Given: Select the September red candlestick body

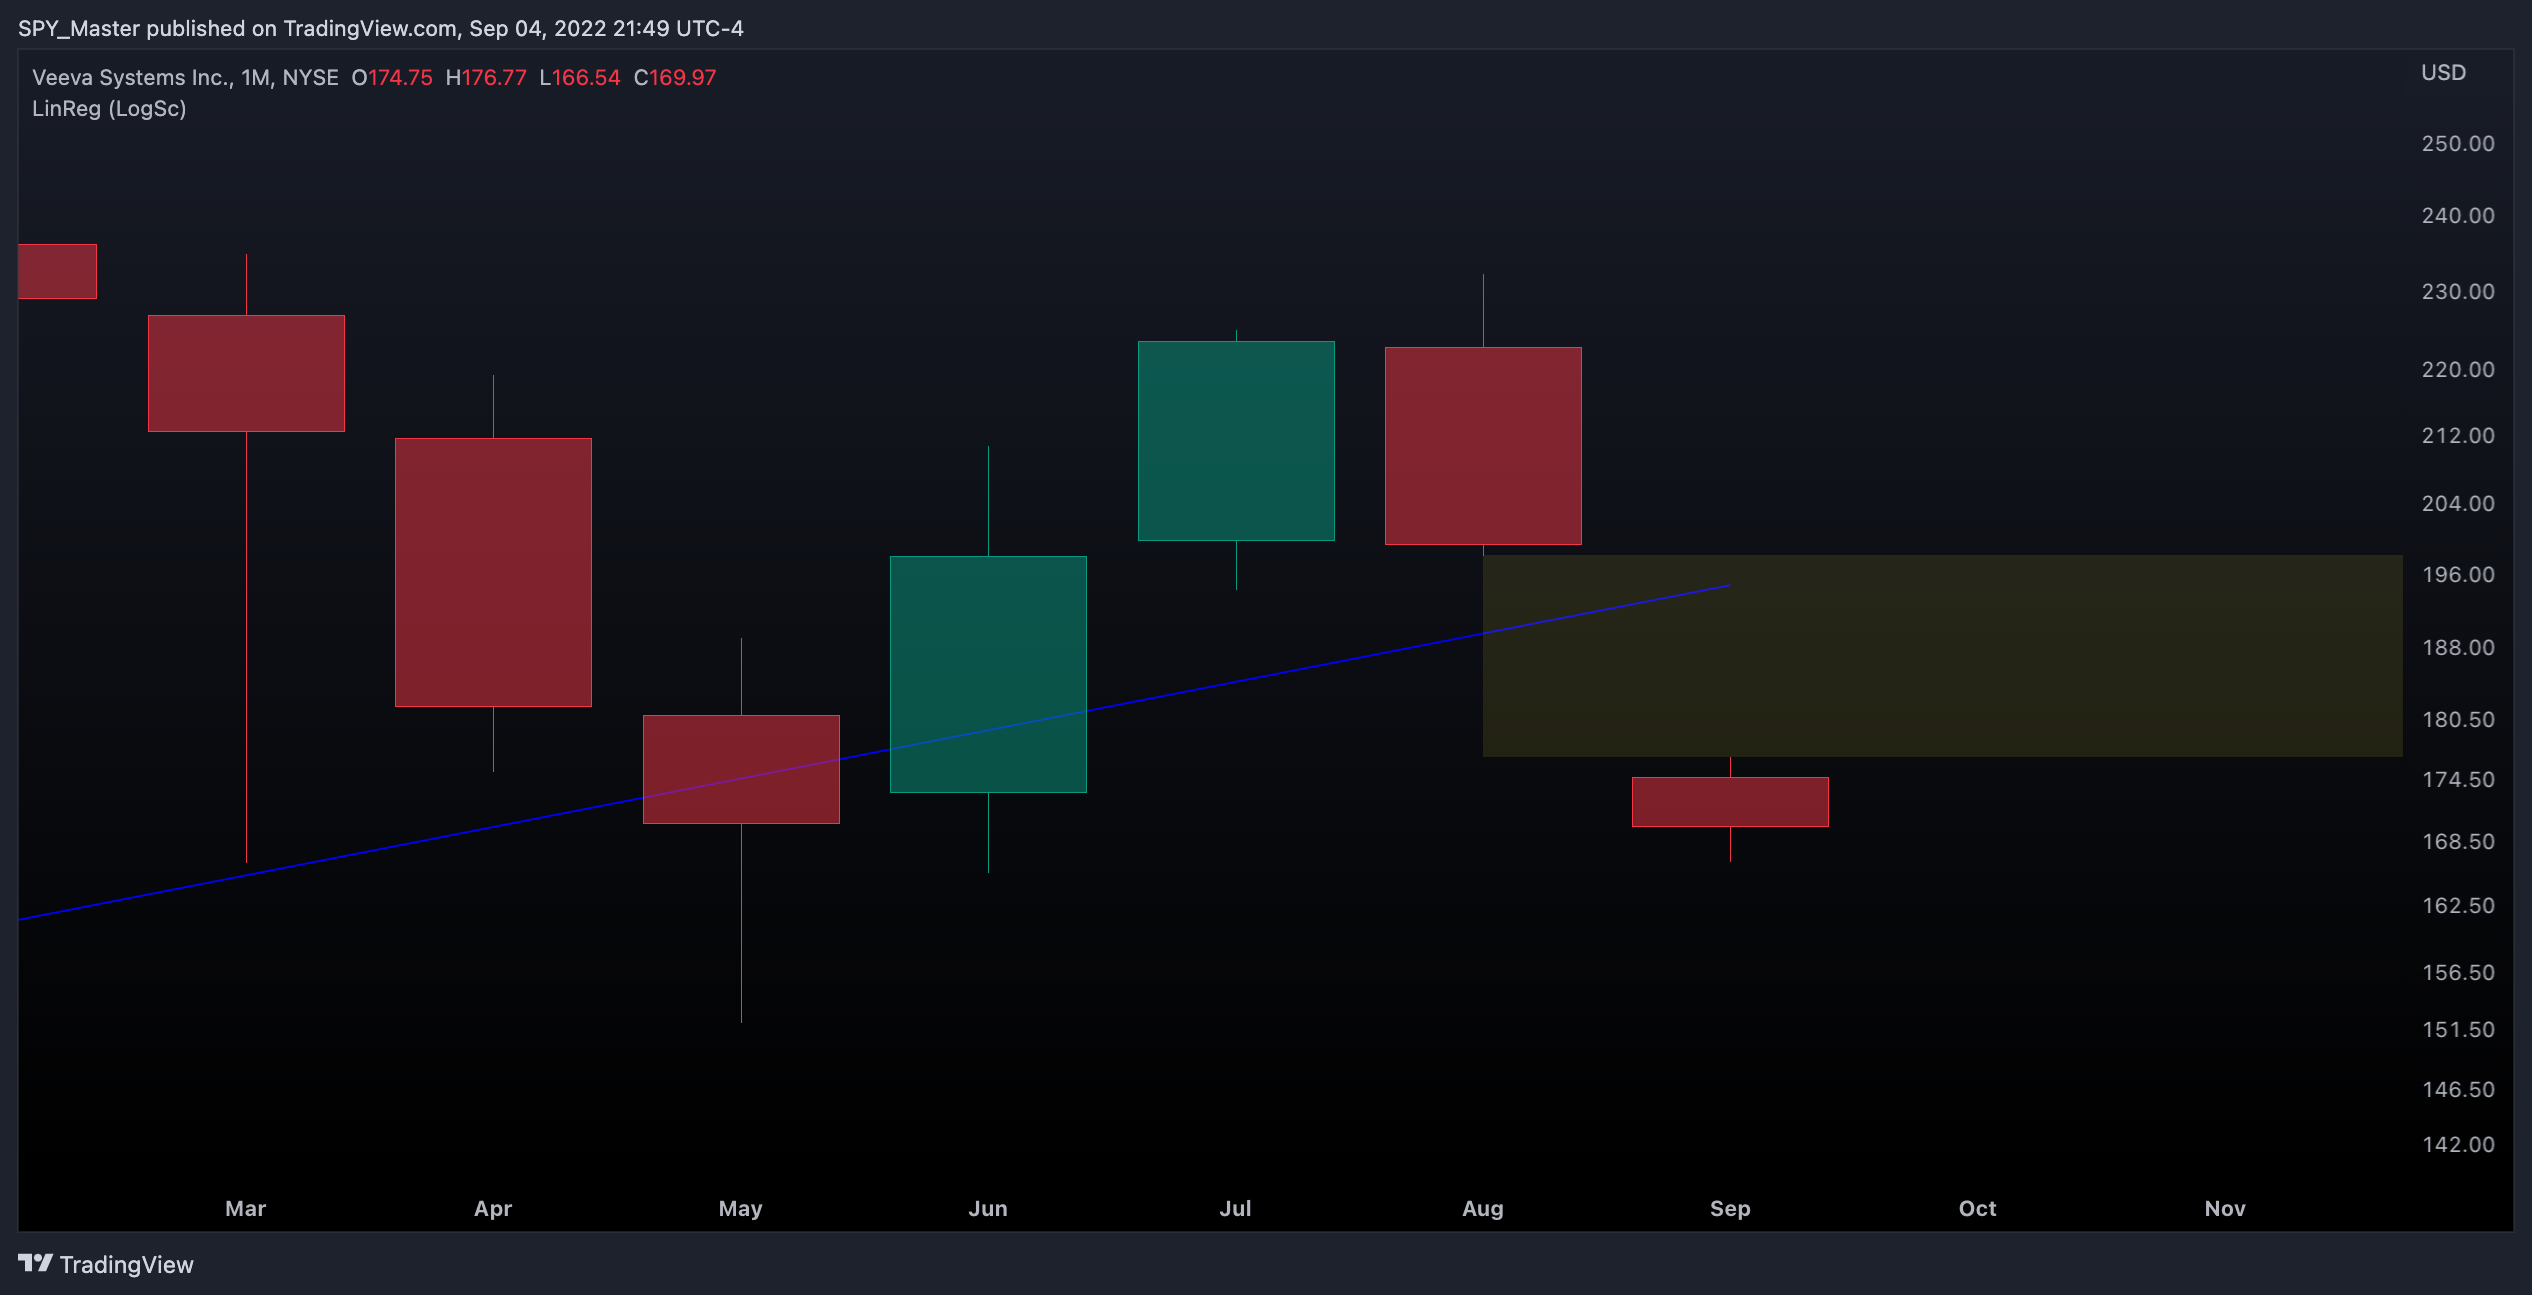Looking at the screenshot, I should 1730,802.
